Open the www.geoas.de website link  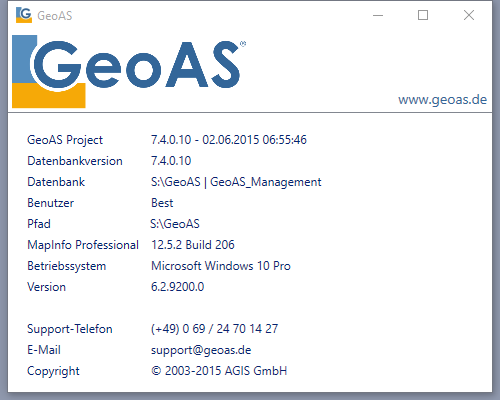pos(442,100)
